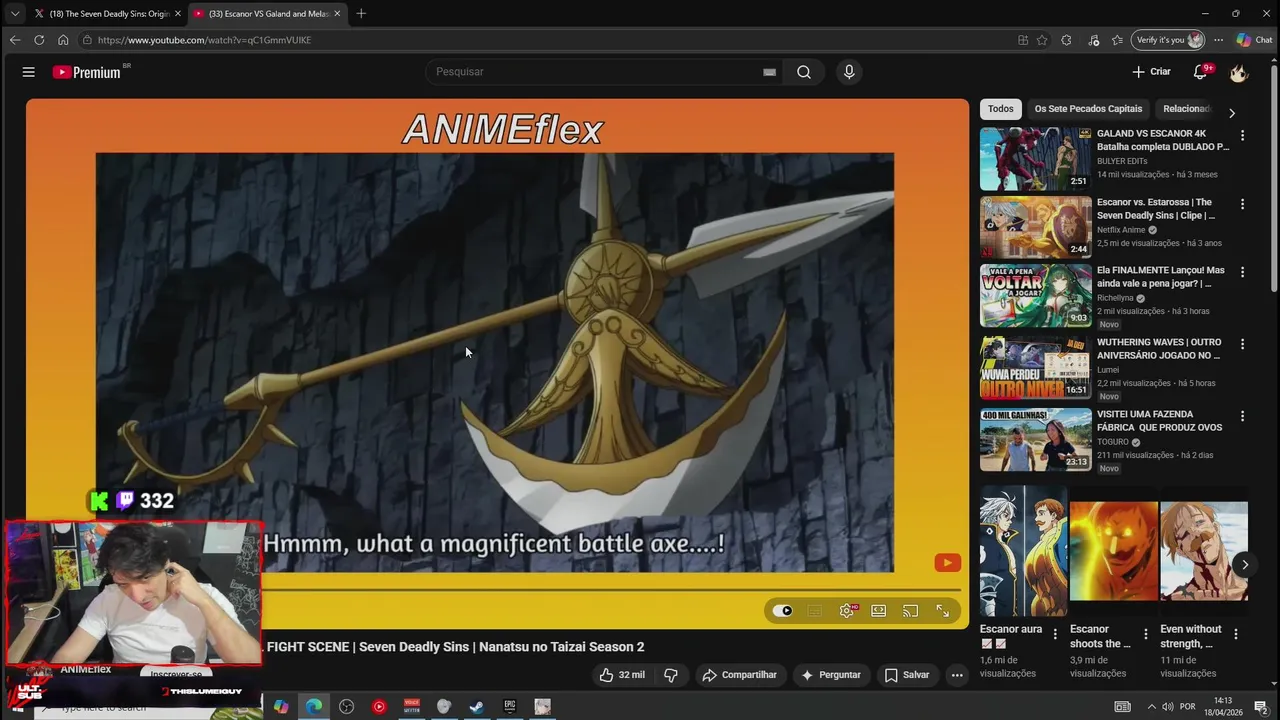Click the Compartilhar share button

740,675
